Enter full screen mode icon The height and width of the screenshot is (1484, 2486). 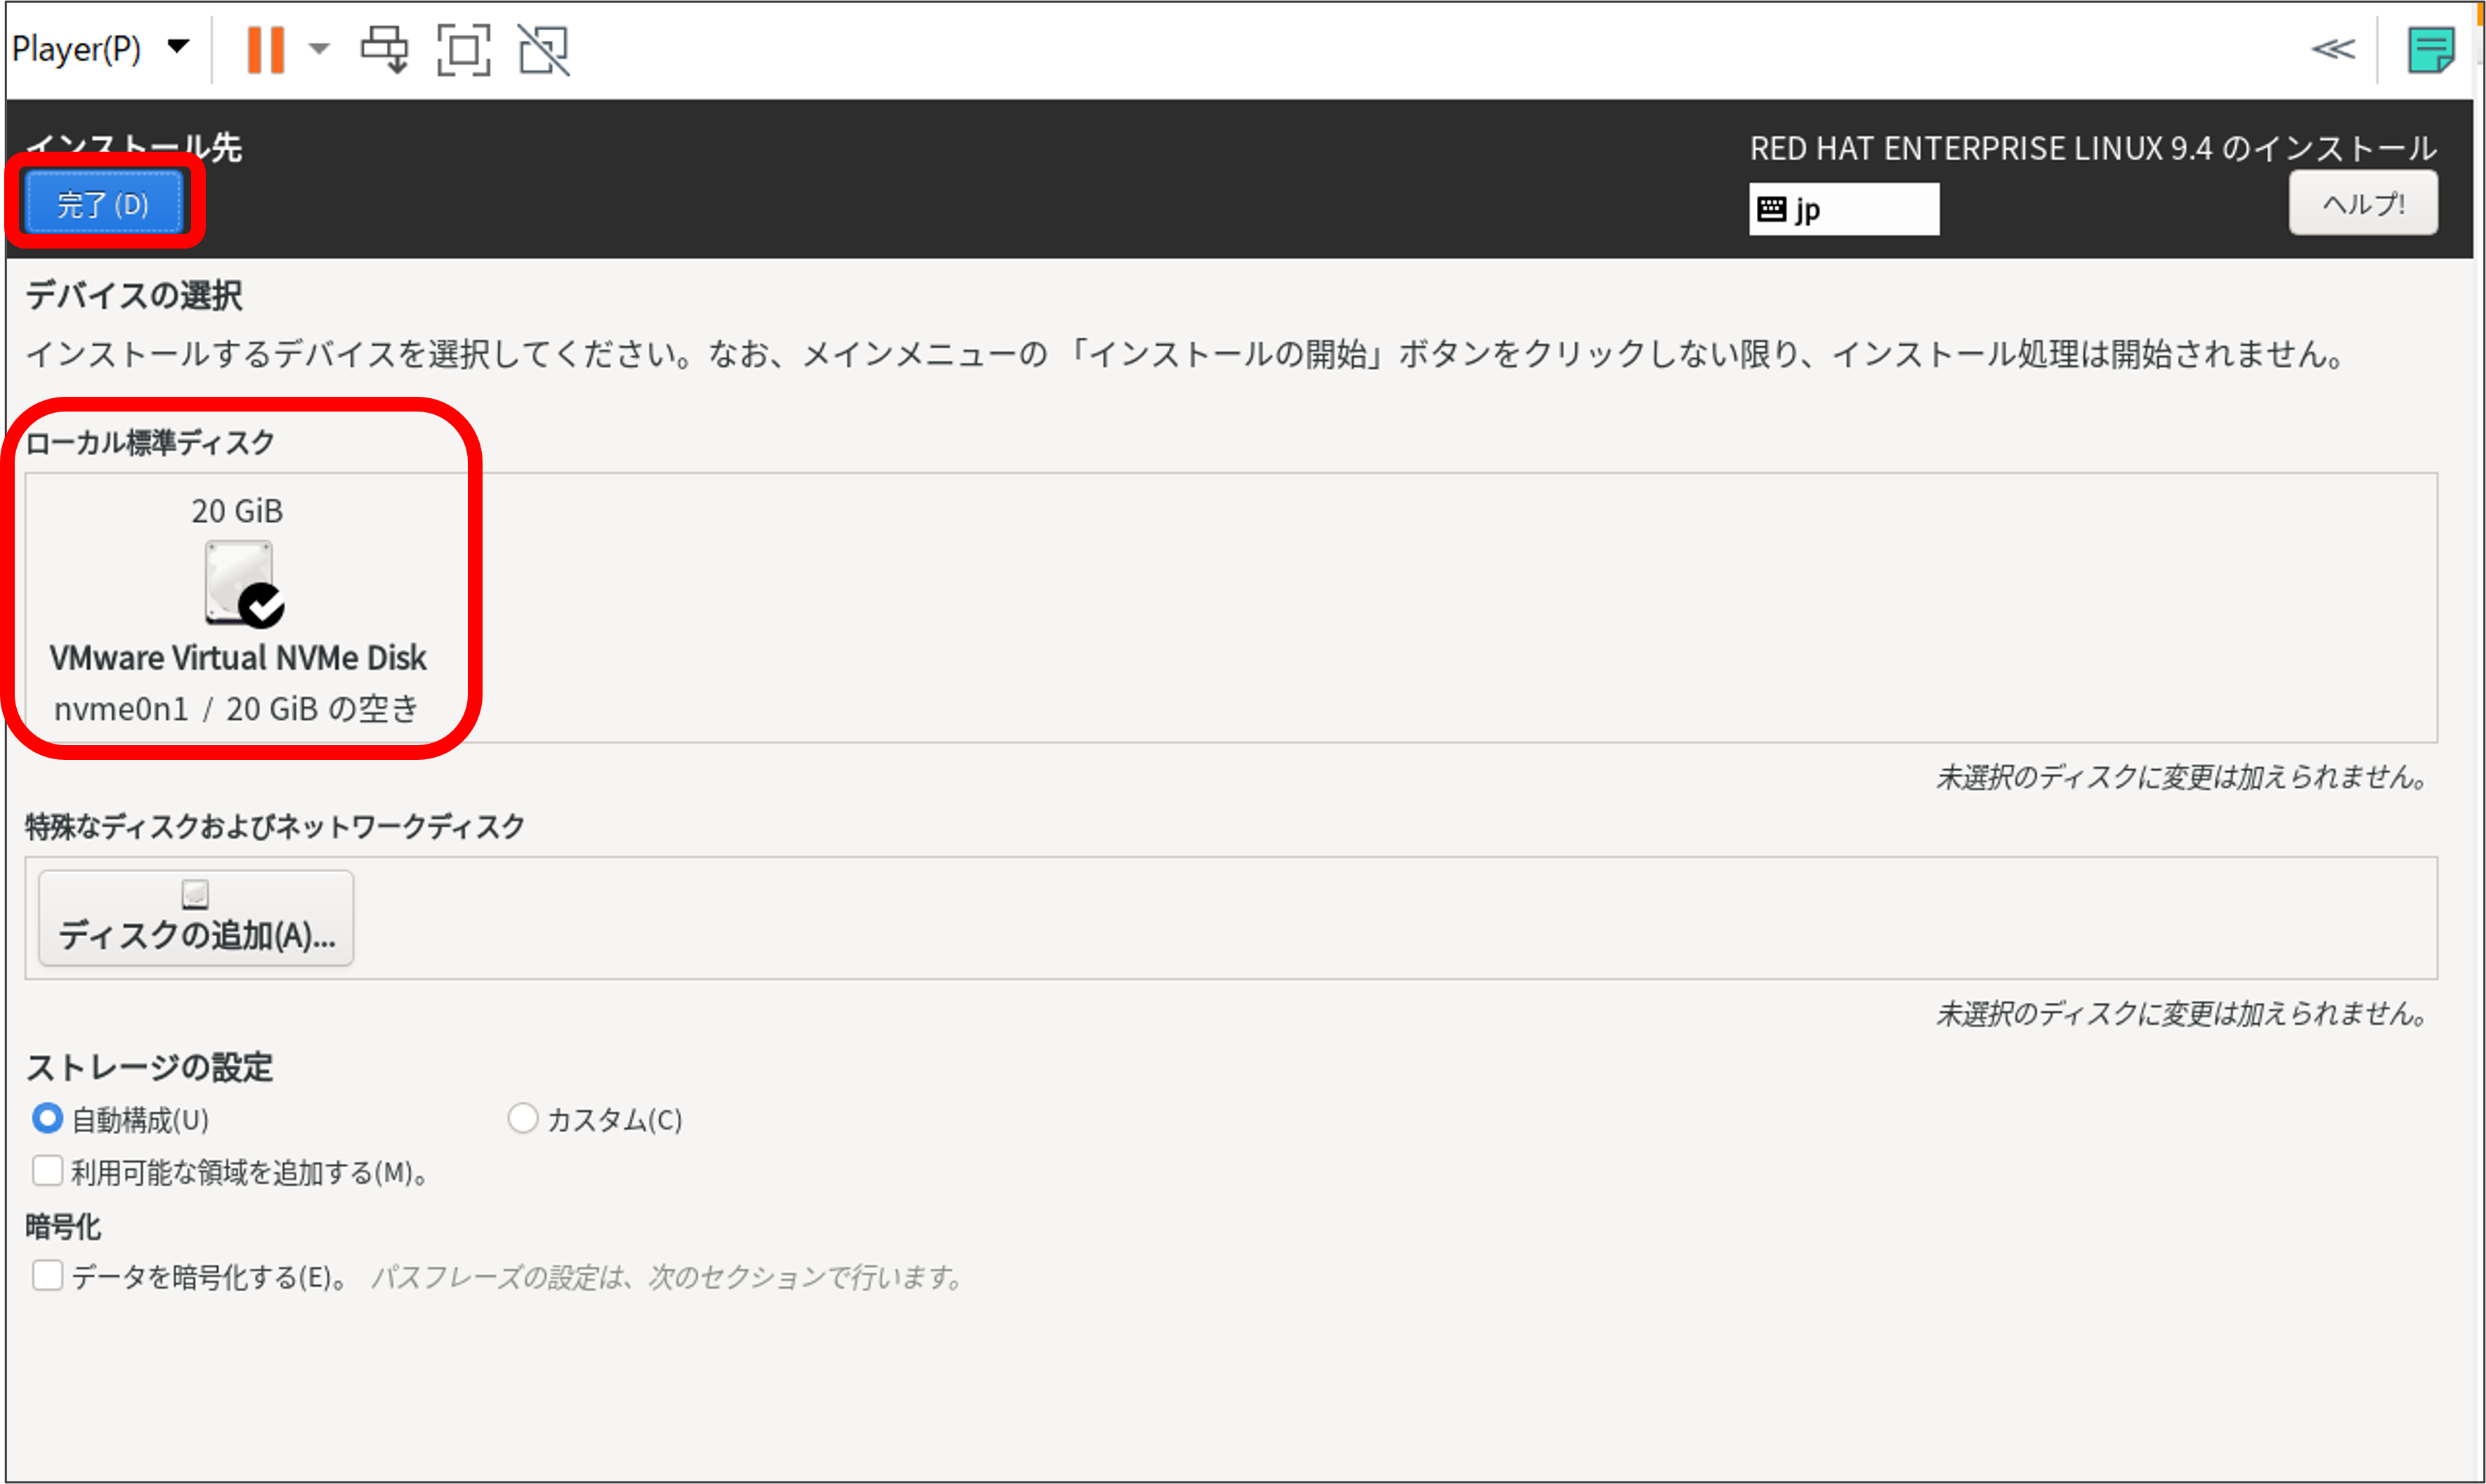pos(463,49)
